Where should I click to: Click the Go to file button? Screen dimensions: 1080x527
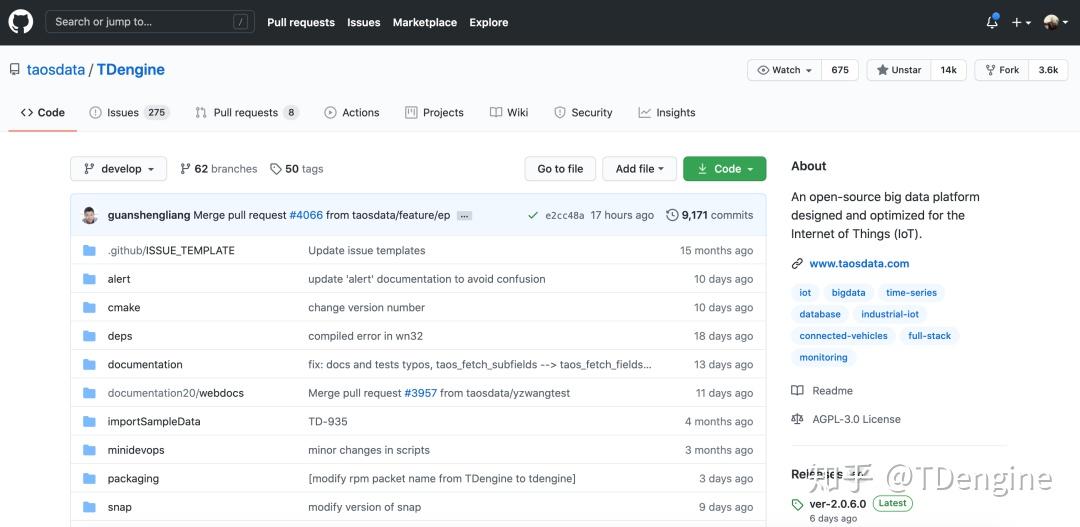560,169
